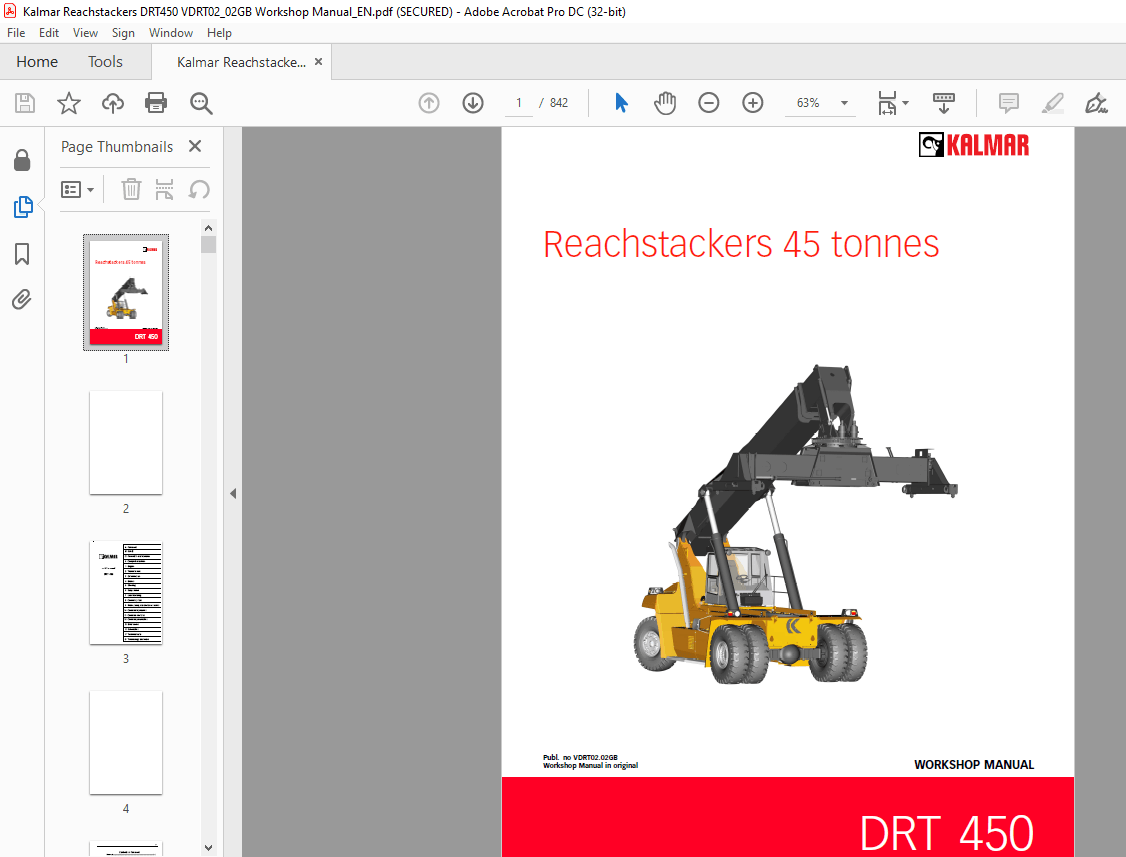
Task: Open the page display mode dropdown arrow
Action: [906, 103]
